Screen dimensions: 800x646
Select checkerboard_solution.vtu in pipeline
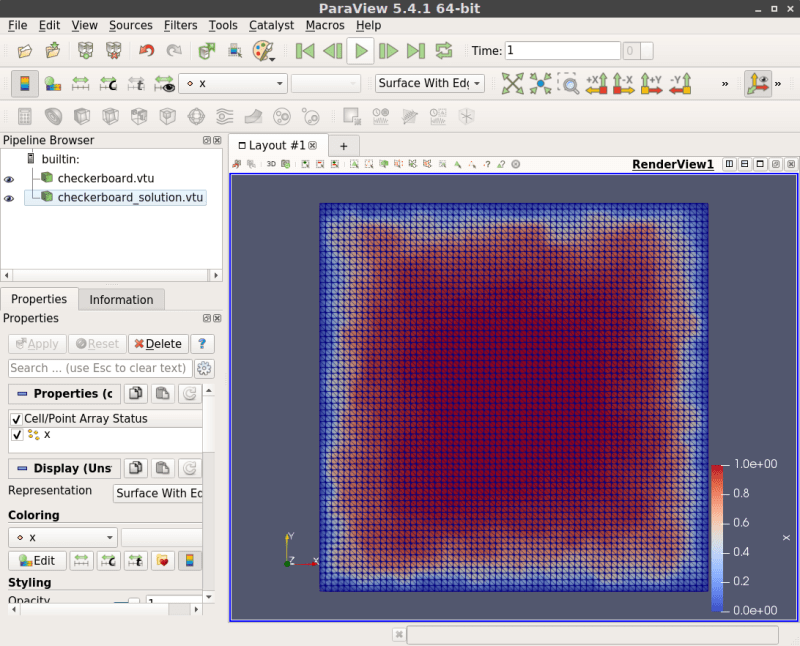coord(130,197)
